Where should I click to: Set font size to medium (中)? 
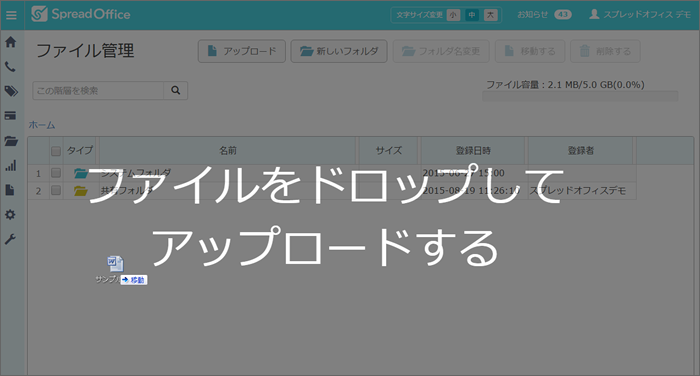click(471, 15)
